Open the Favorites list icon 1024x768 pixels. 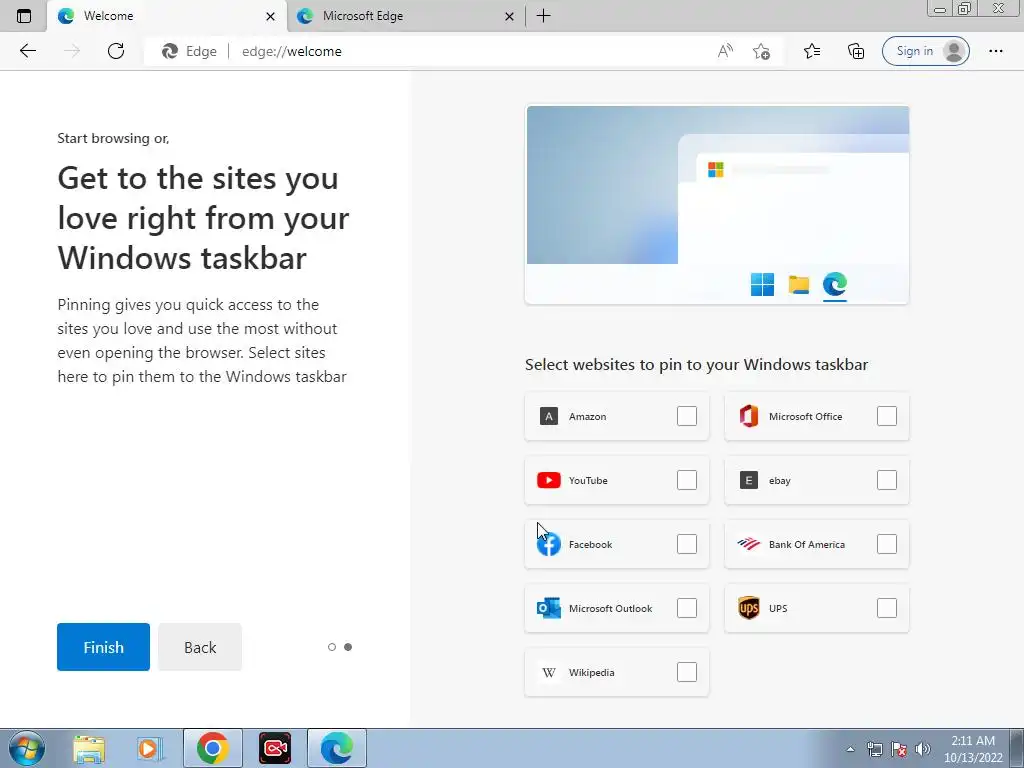point(812,51)
